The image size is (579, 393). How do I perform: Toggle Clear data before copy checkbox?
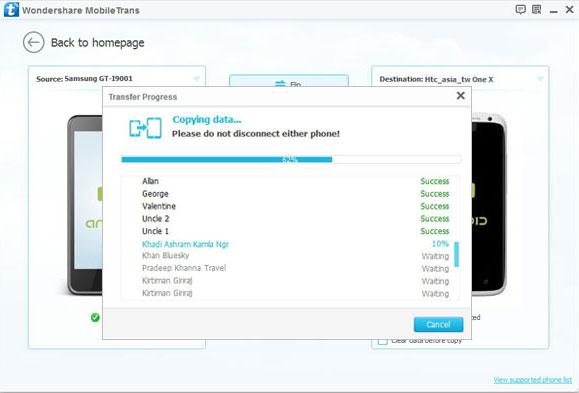pyautogui.click(x=383, y=341)
